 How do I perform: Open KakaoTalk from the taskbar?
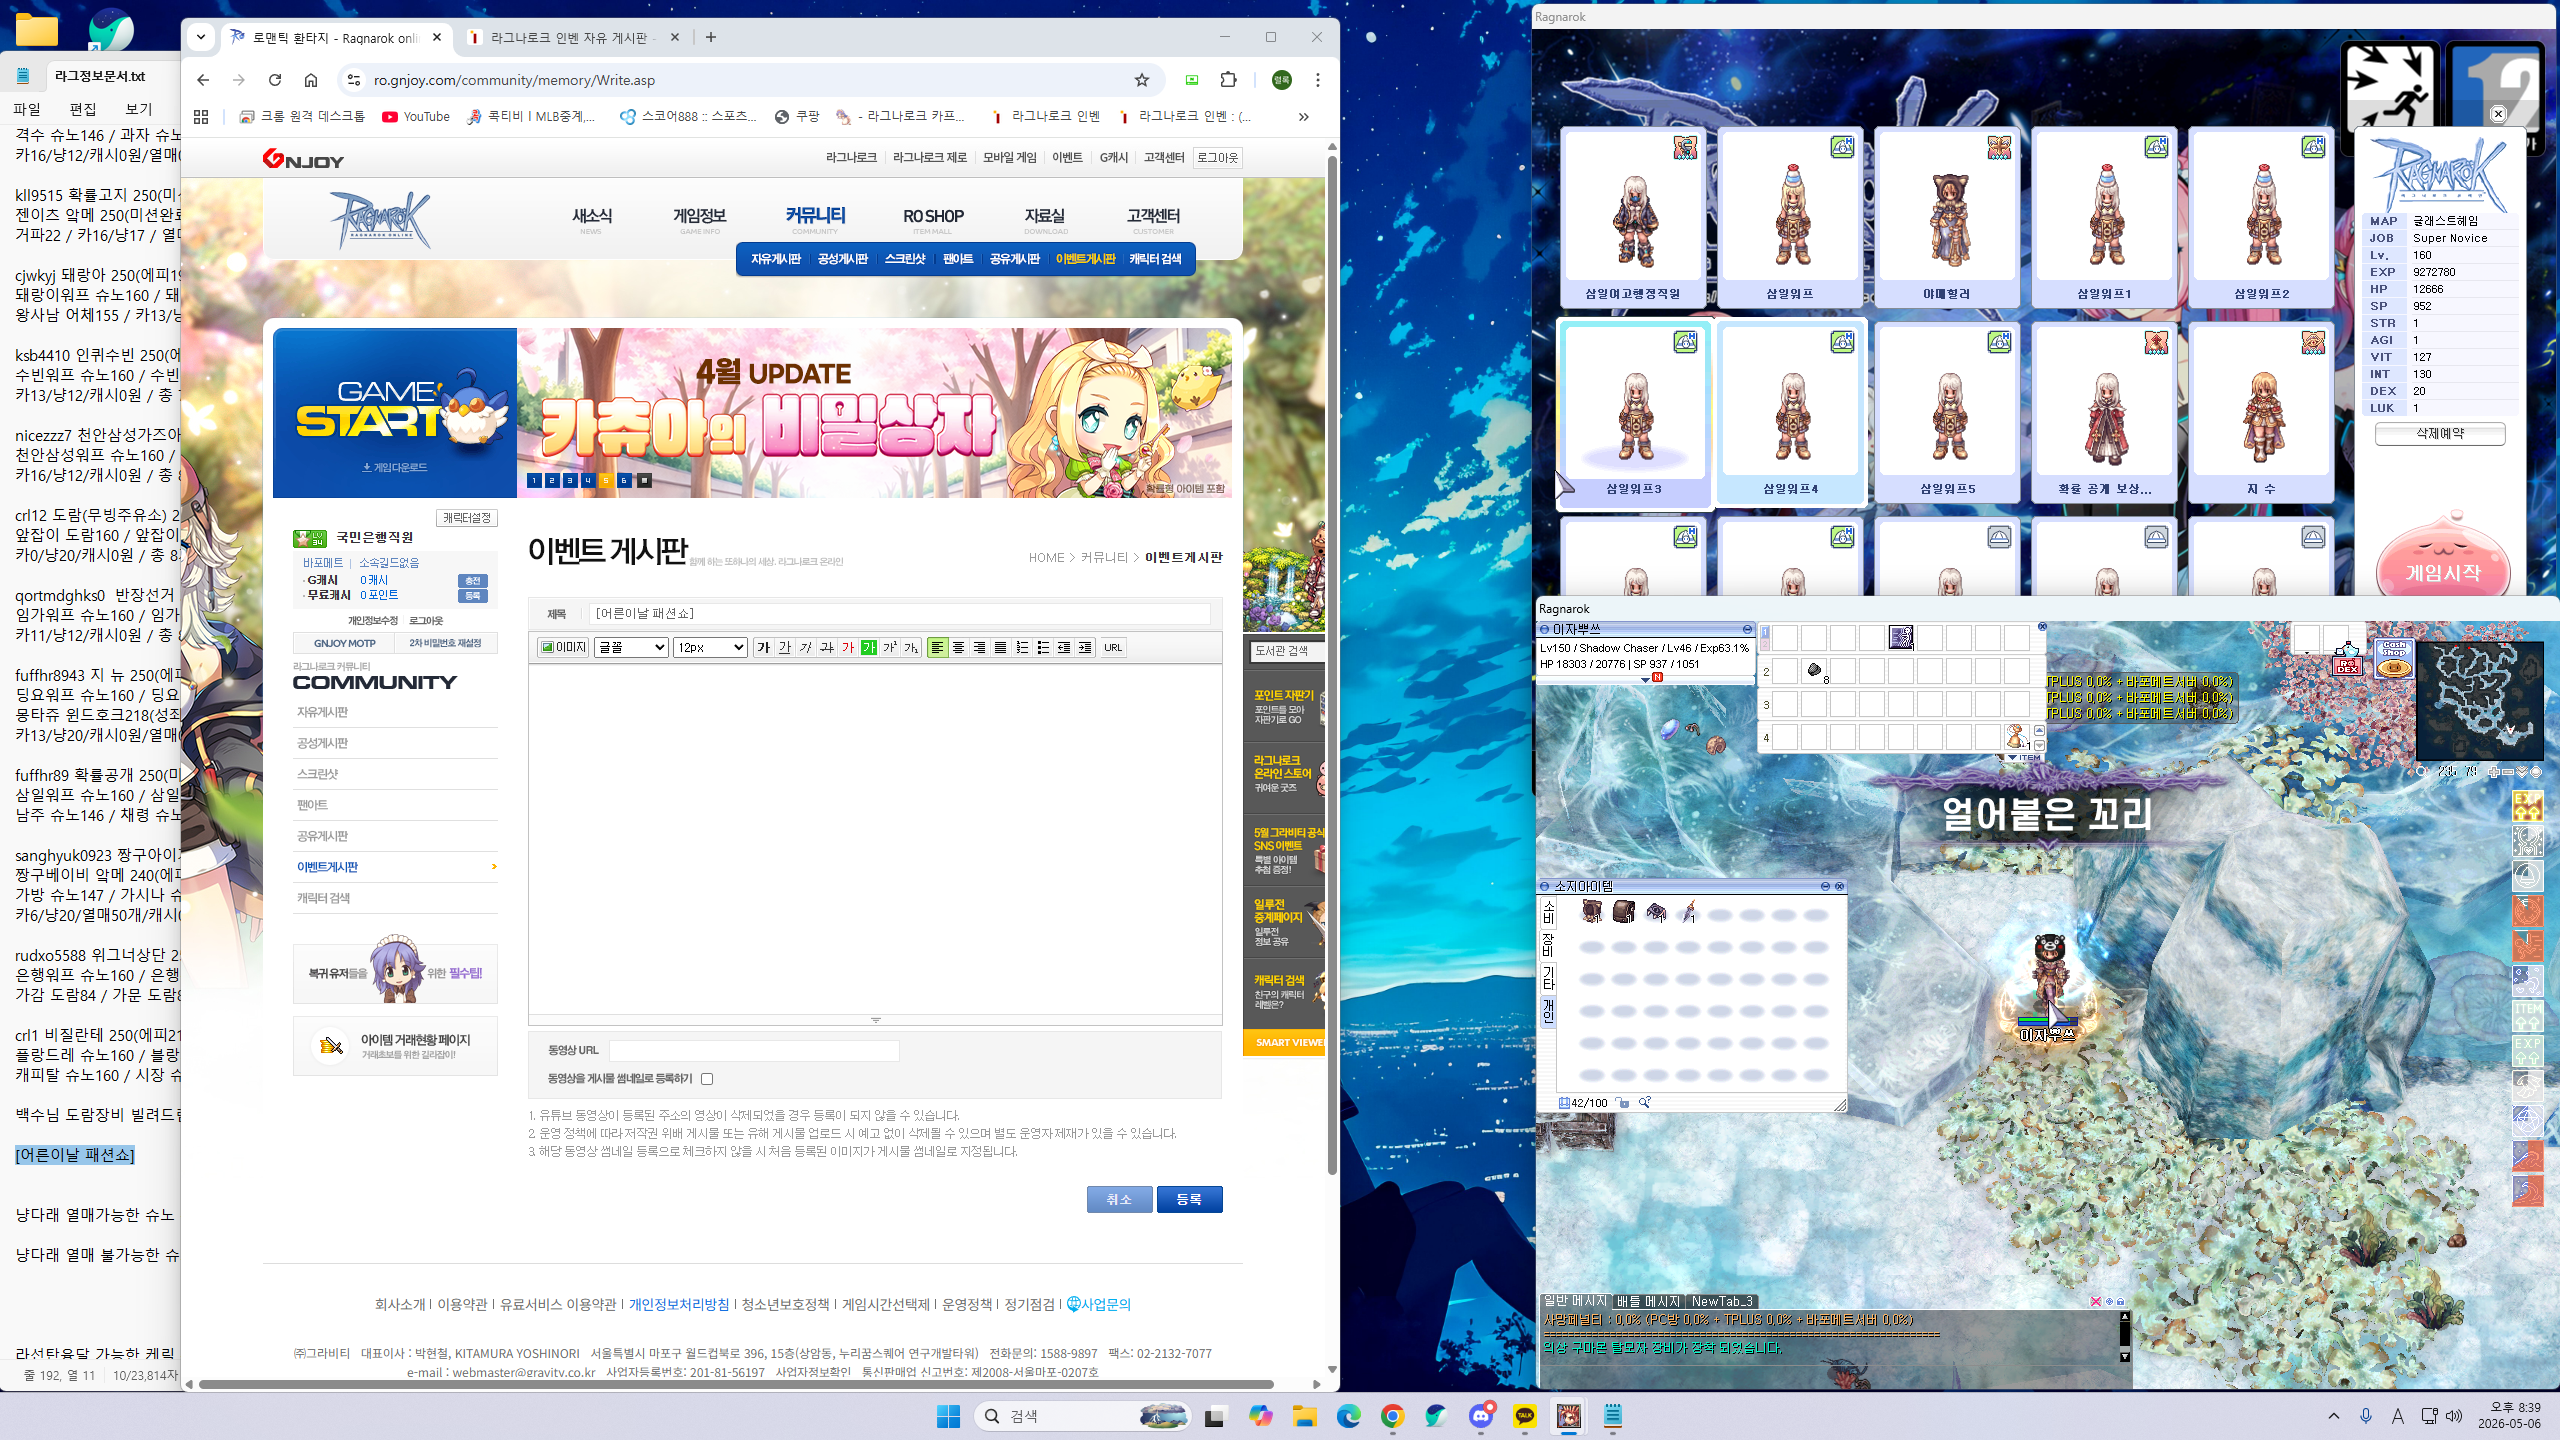(x=1525, y=1416)
